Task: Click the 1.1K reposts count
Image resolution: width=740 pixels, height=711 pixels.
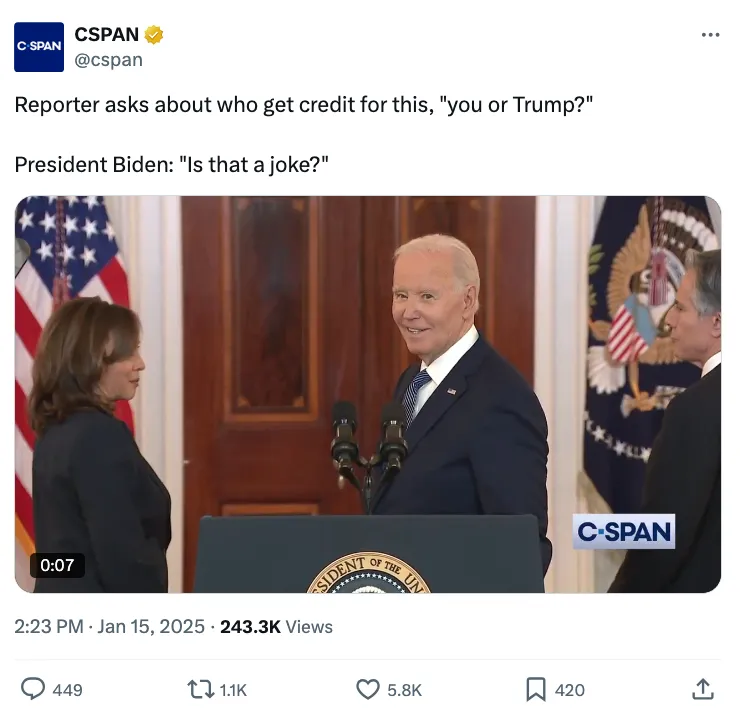Action: pos(233,690)
